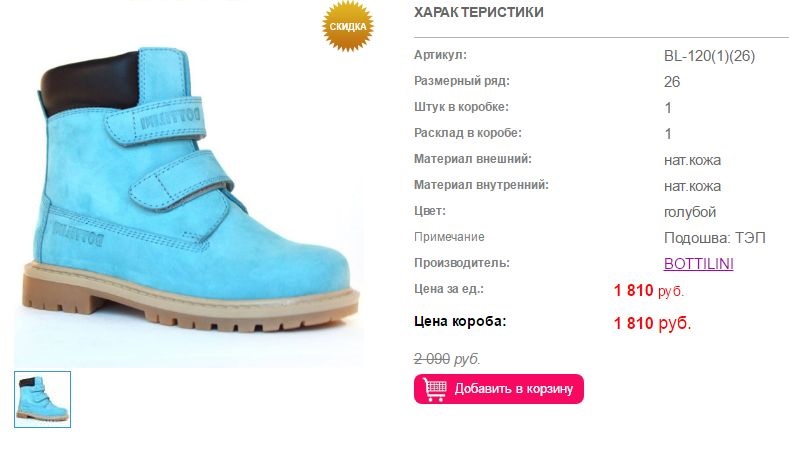The height and width of the screenshot is (449, 789).
Task: Click the shopping cart icon in the pink button
Action: (435, 389)
